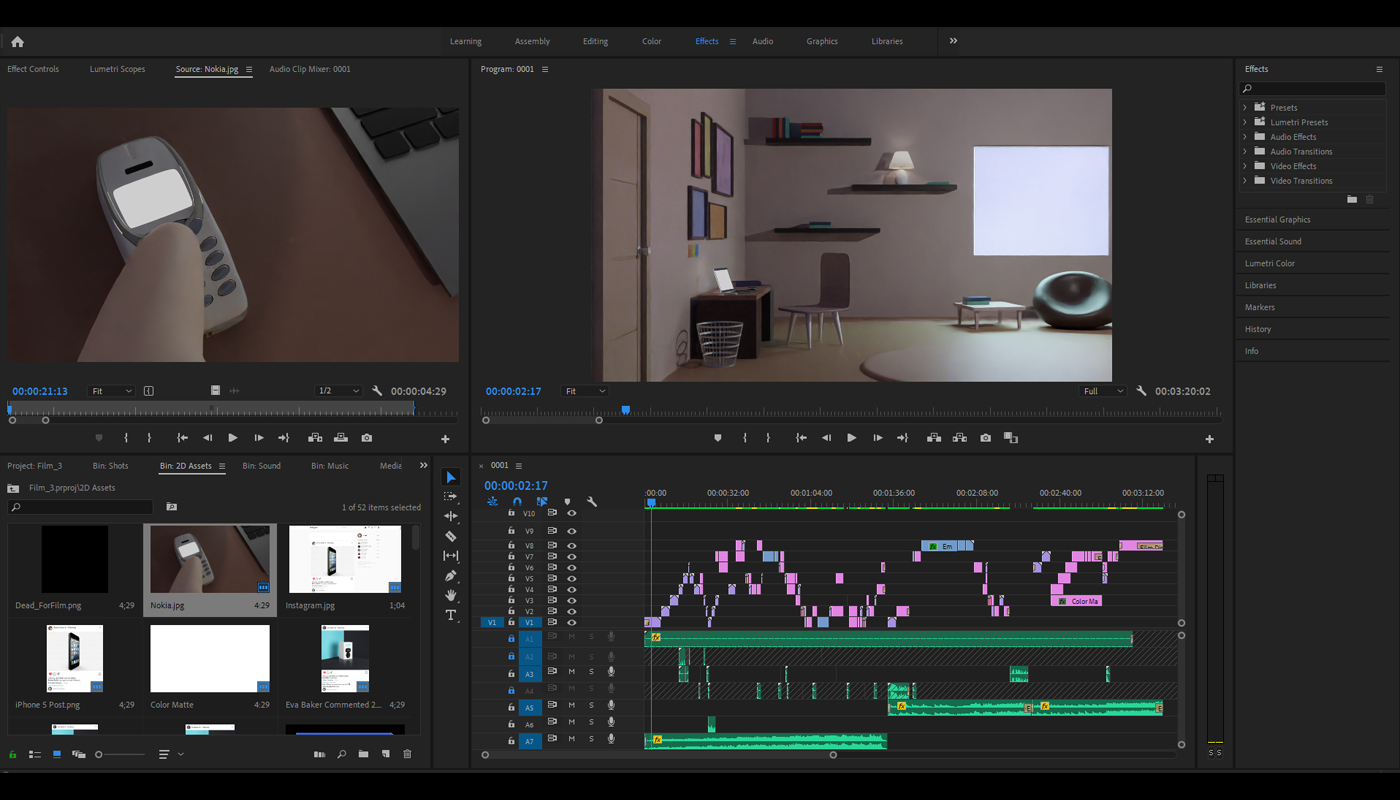
Task: Select the Ripple Edit tool
Action: (451, 516)
